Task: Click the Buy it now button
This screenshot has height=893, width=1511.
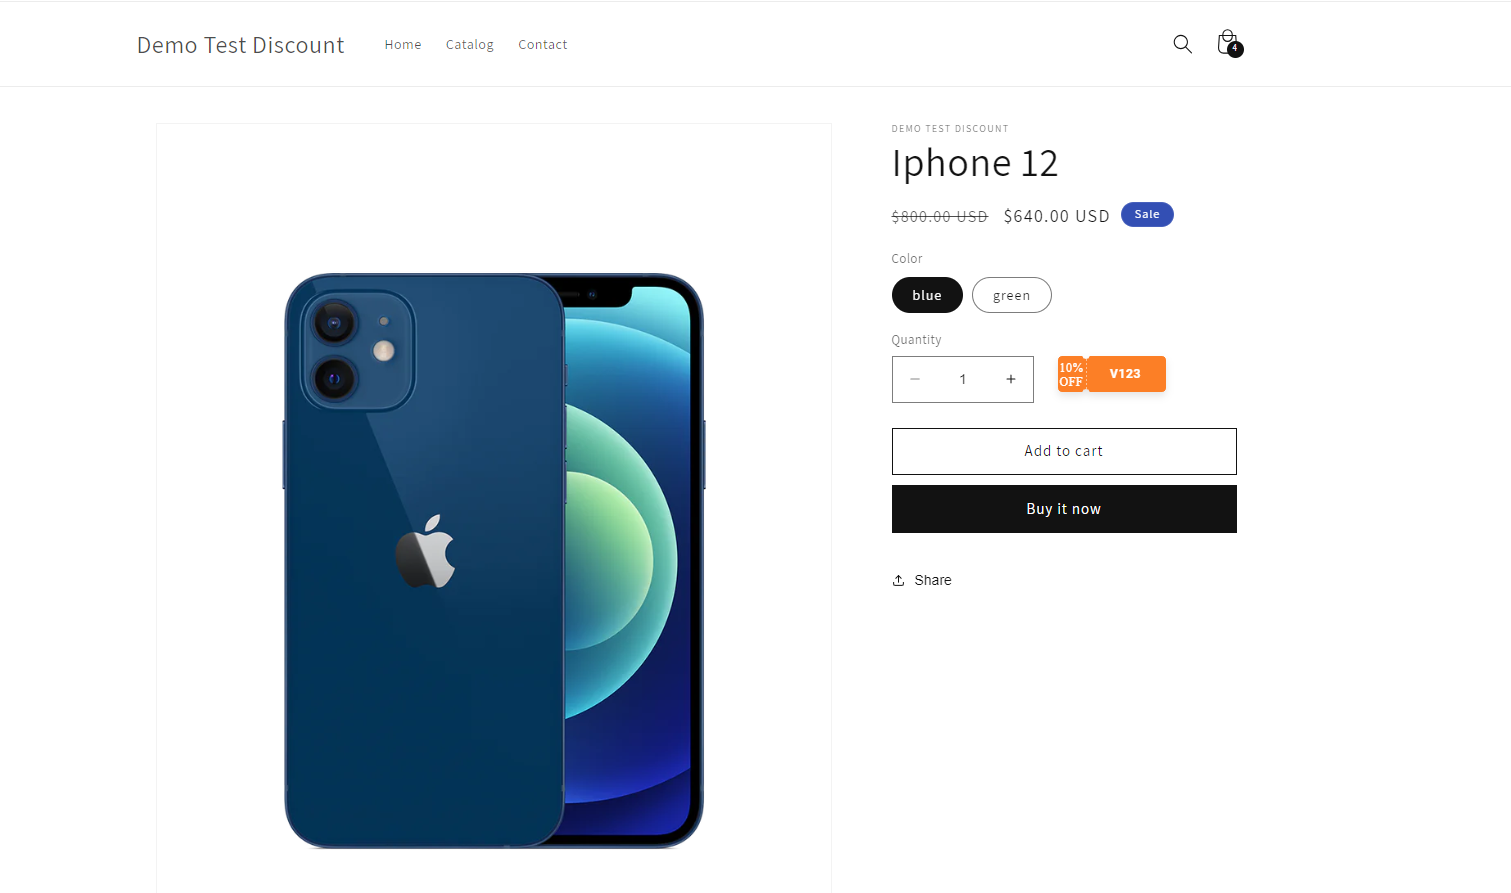Action: (1064, 509)
